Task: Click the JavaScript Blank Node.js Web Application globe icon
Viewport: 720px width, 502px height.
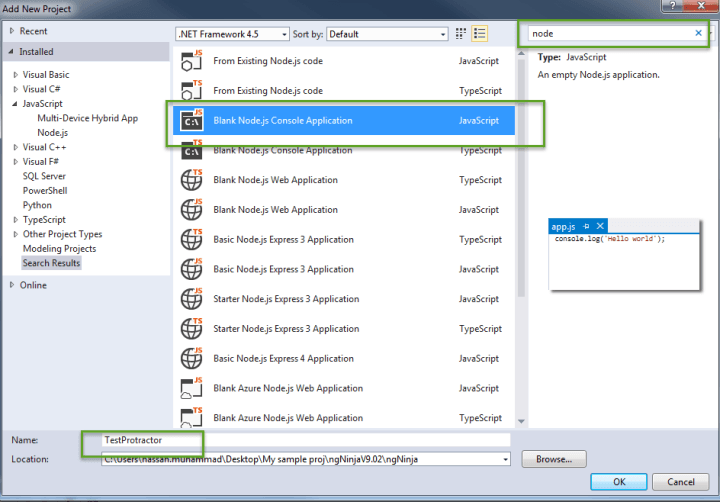Action: pyautogui.click(x=191, y=209)
